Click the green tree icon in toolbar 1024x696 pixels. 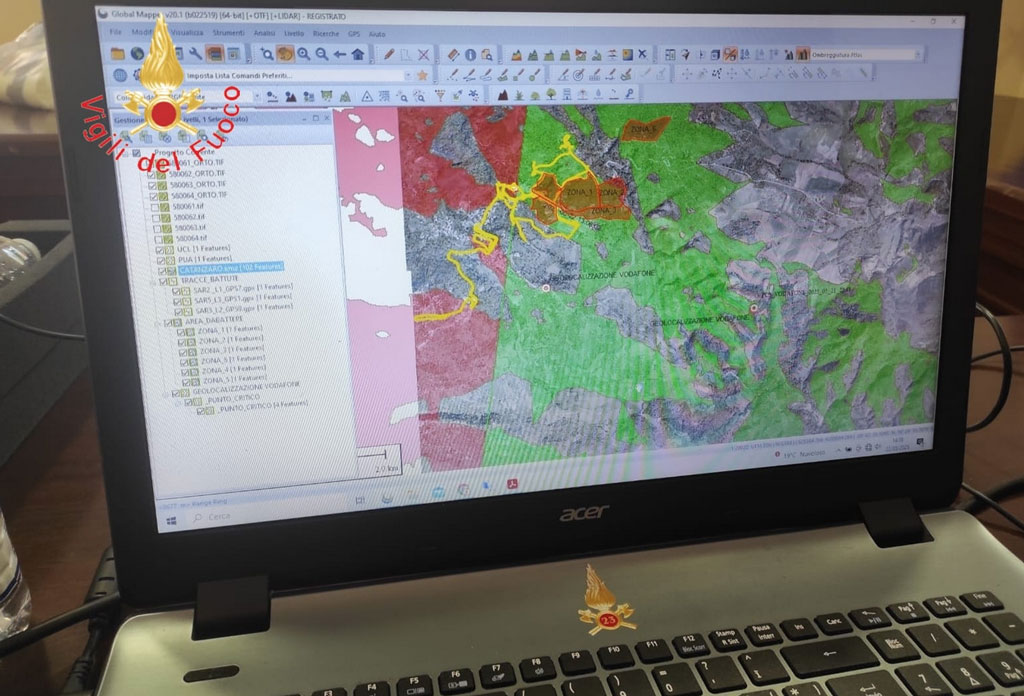(x=551, y=95)
